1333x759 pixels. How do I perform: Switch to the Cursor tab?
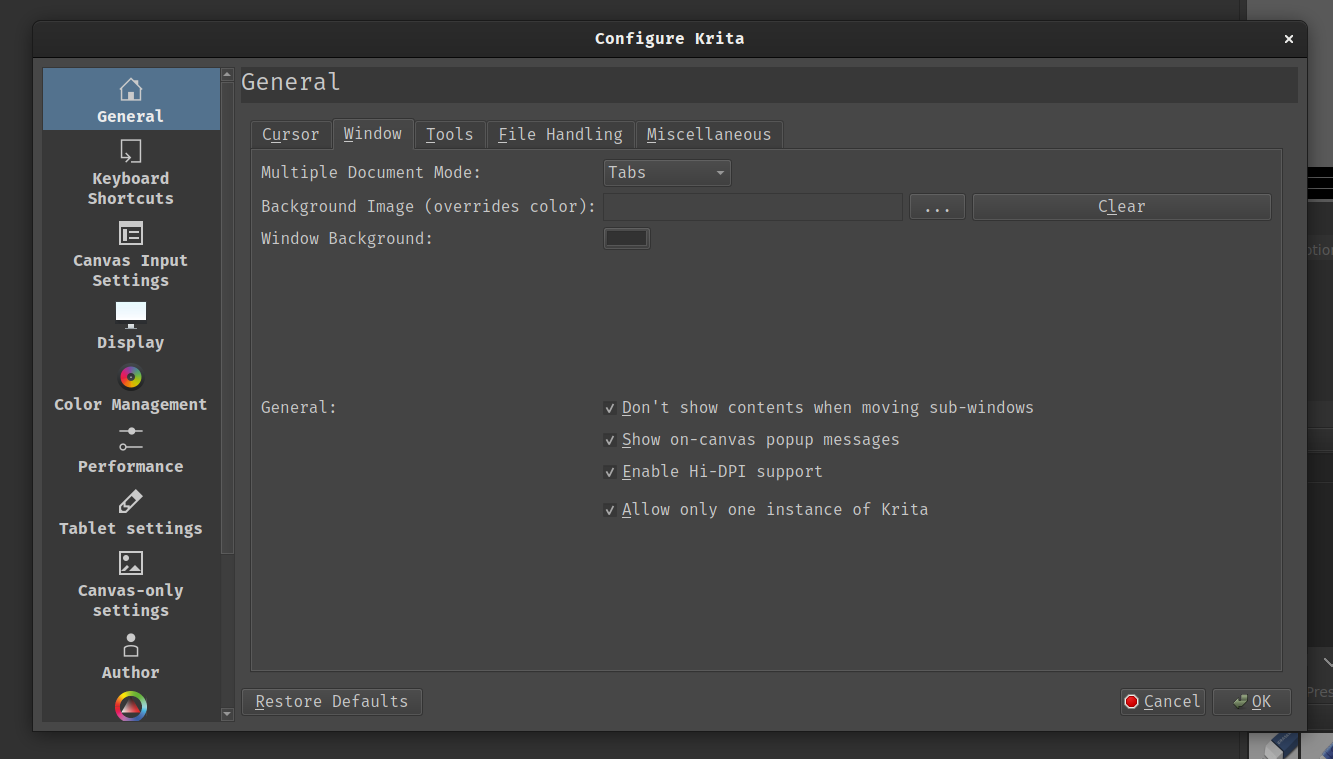290,135
